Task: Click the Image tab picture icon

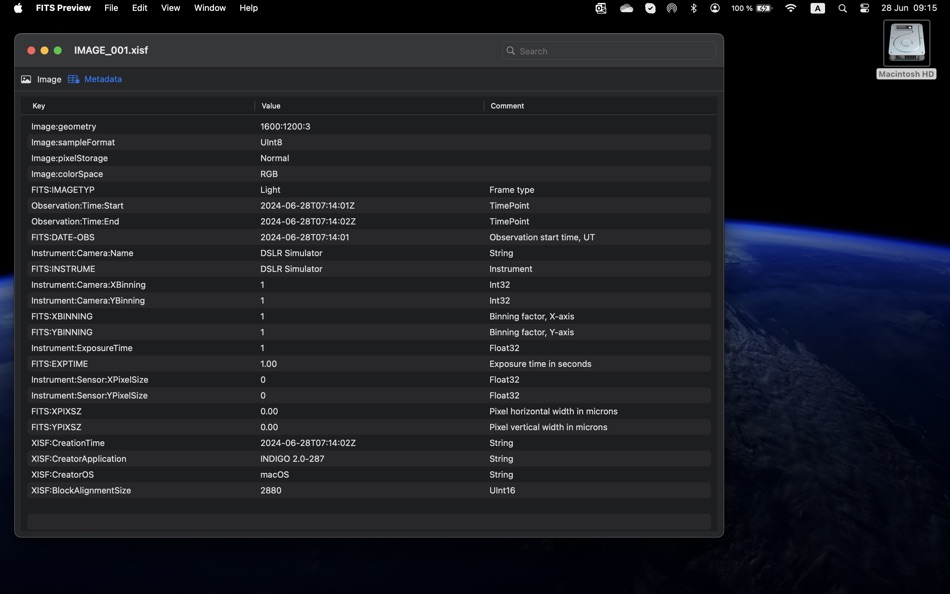Action: tap(26, 79)
